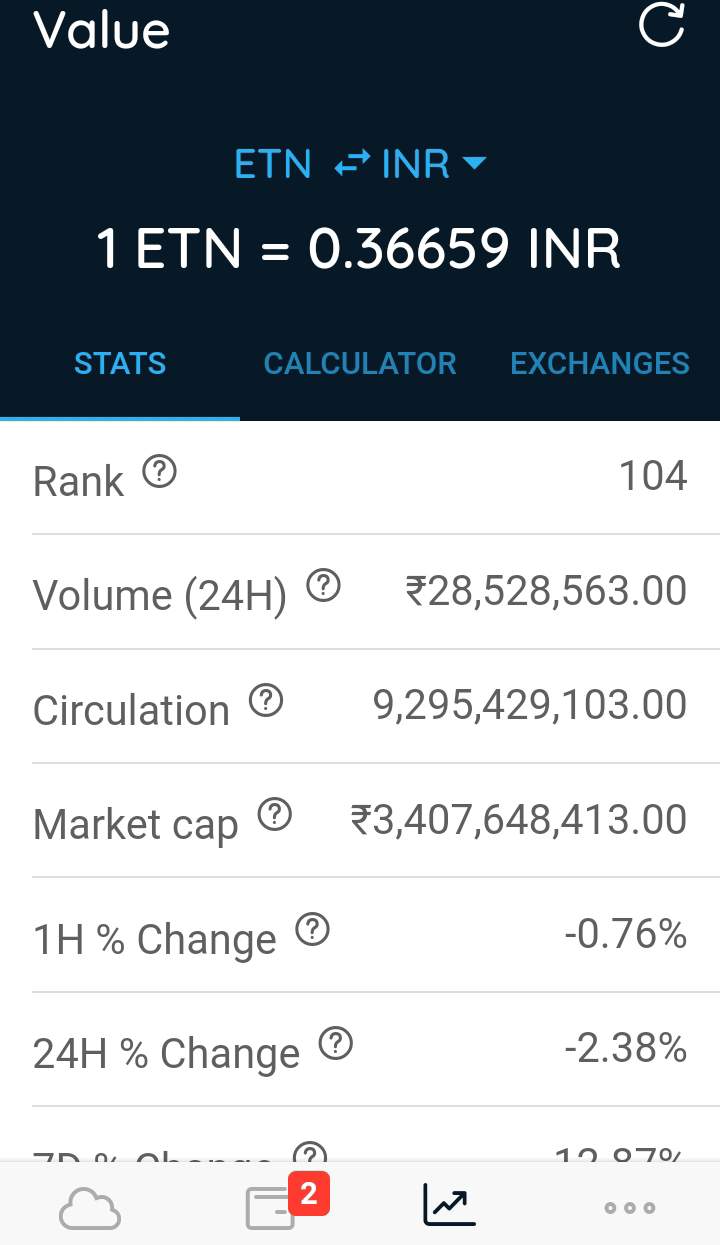Switch to the CALCULATOR tab
Screen dimensions: 720x1245
pyautogui.click(x=360, y=363)
